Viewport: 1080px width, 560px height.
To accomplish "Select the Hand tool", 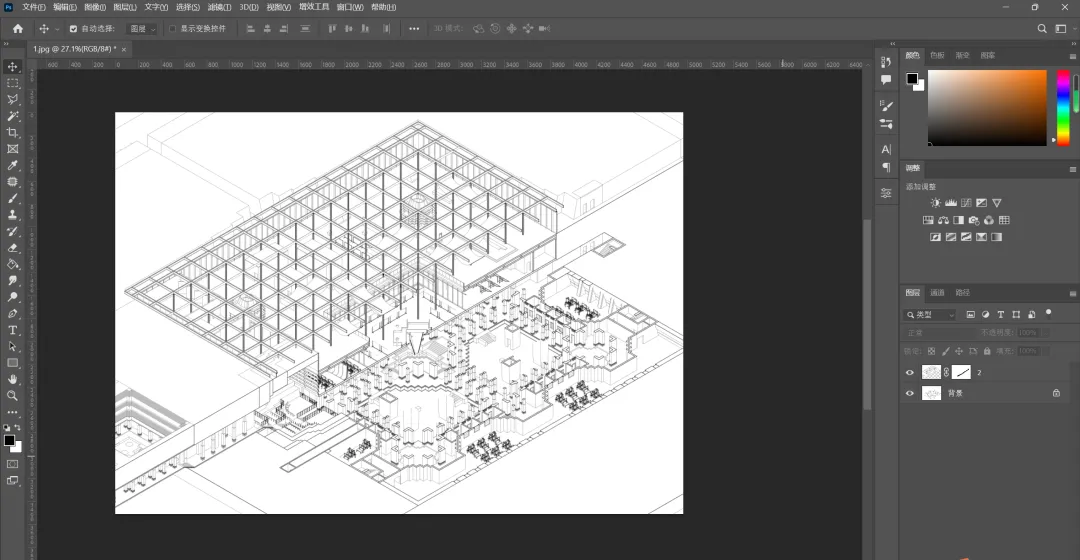I will [12, 380].
